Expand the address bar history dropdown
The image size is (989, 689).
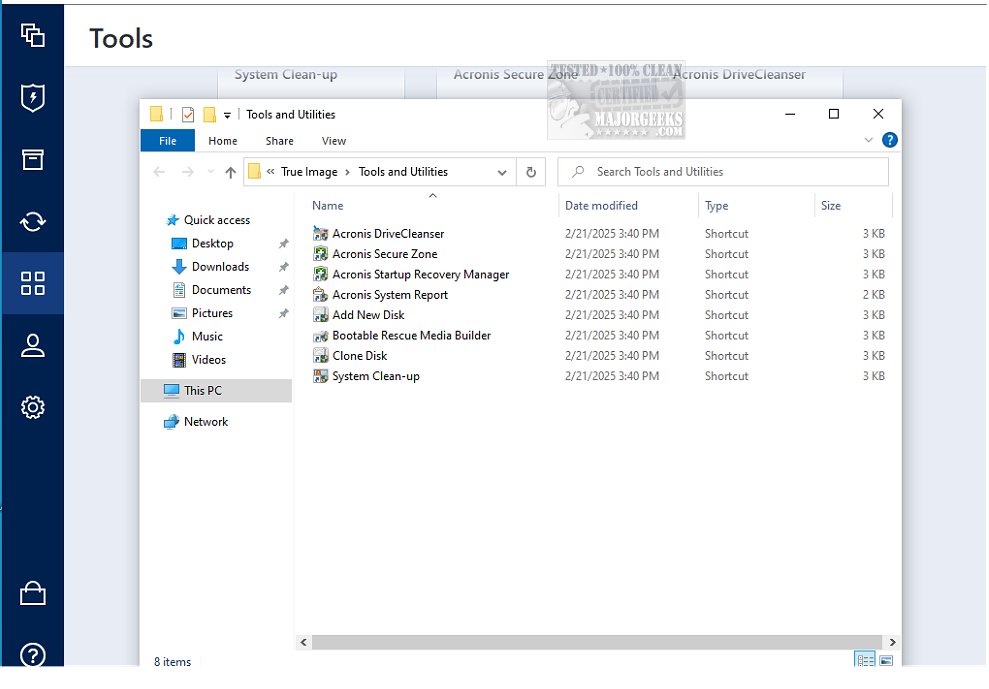tap(502, 172)
